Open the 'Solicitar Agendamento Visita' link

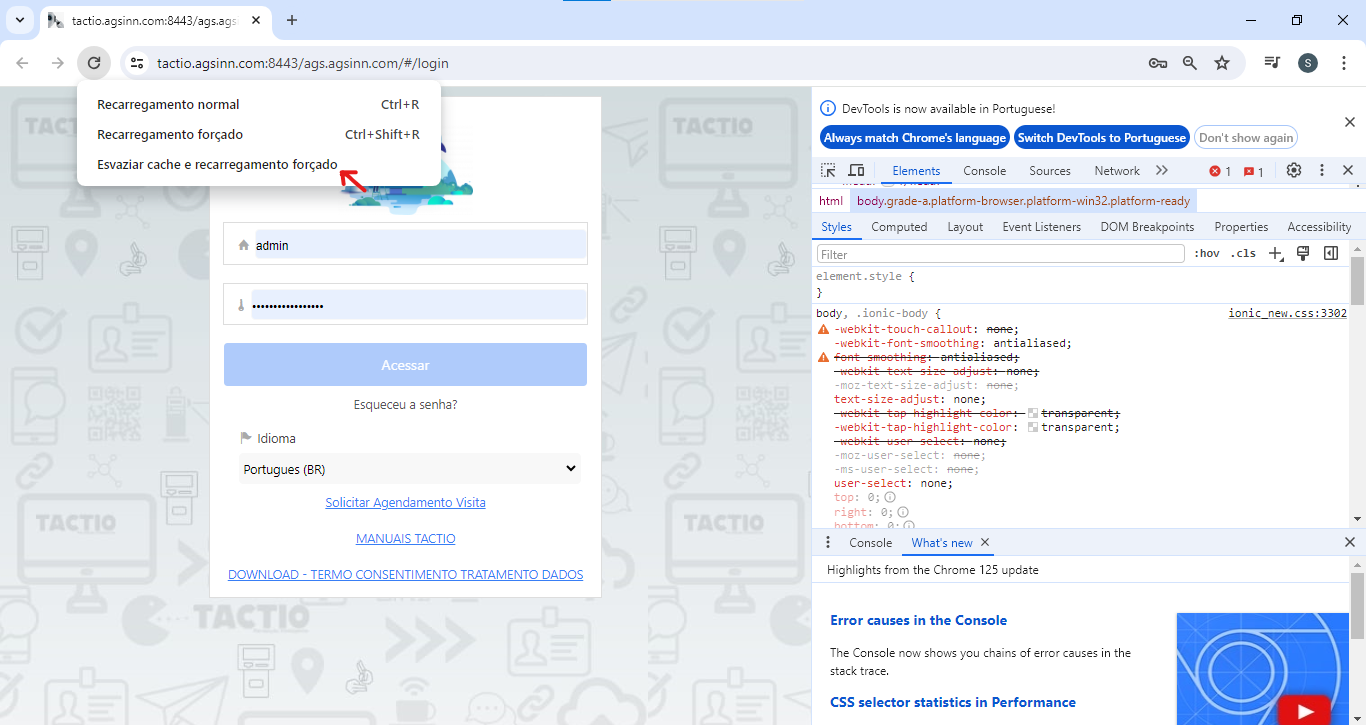(x=405, y=503)
